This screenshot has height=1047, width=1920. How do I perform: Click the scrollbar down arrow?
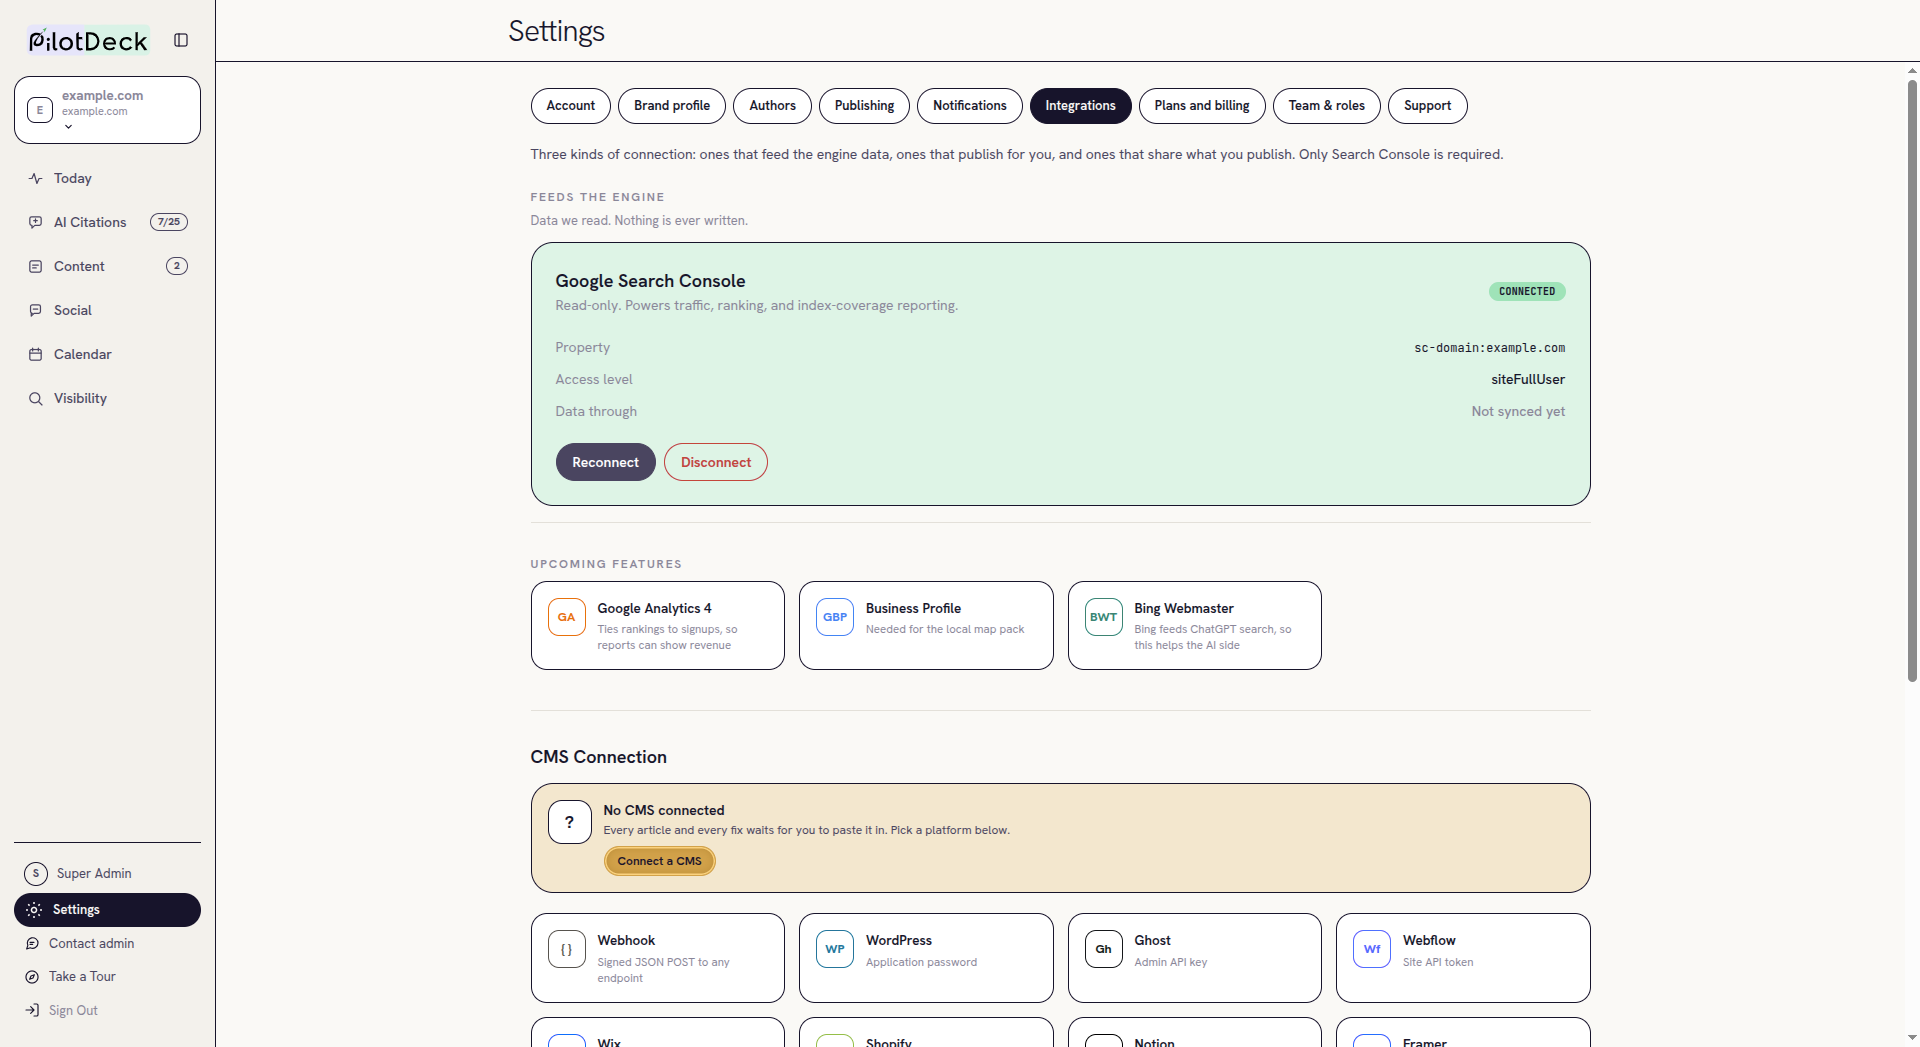point(1912,1038)
